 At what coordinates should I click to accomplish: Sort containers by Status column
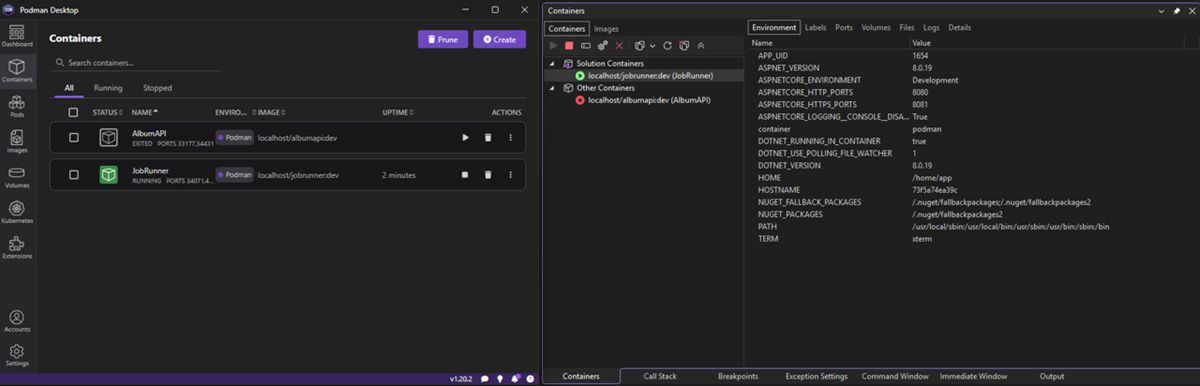(x=107, y=112)
